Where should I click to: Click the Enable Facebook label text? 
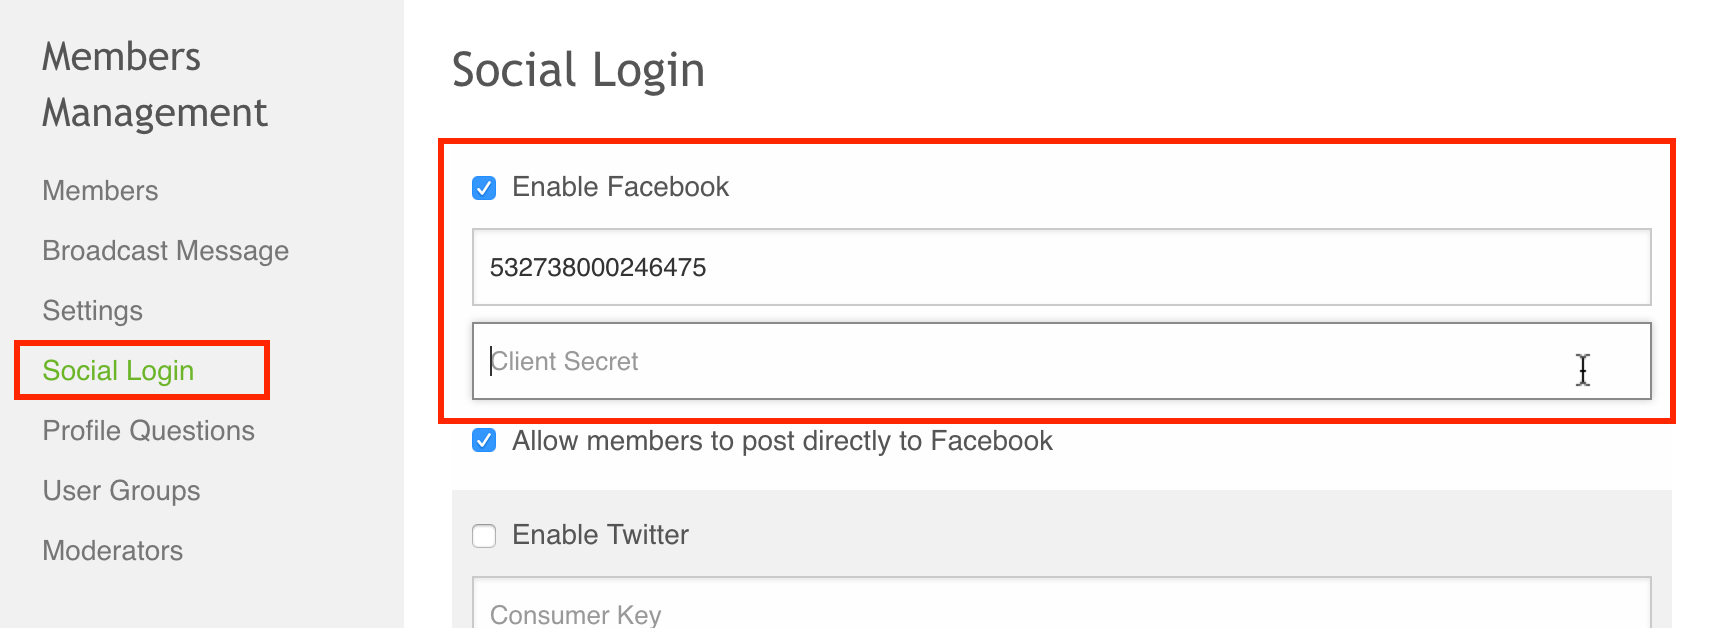tap(620, 187)
